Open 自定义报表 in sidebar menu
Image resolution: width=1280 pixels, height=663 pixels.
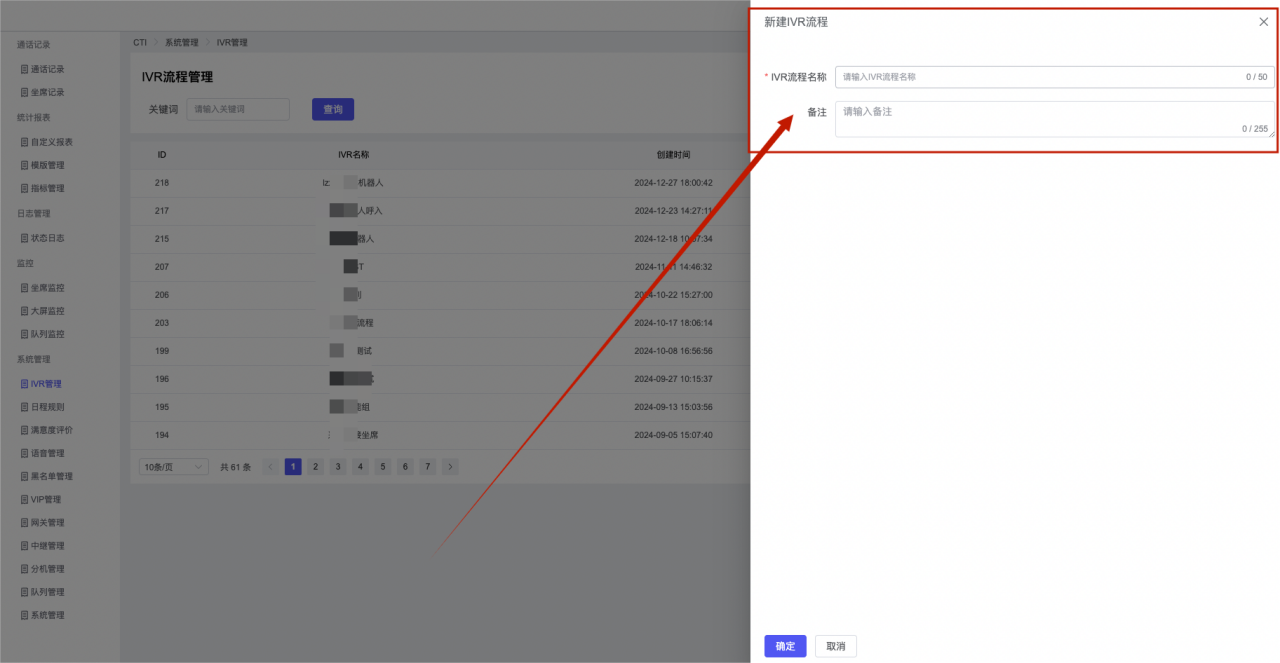(x=51, y=142)
